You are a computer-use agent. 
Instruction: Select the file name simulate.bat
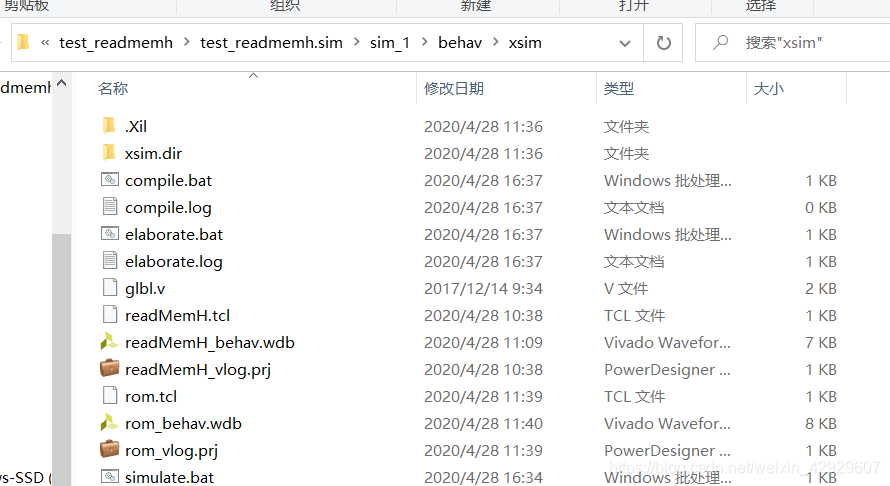tap(169, 477)
